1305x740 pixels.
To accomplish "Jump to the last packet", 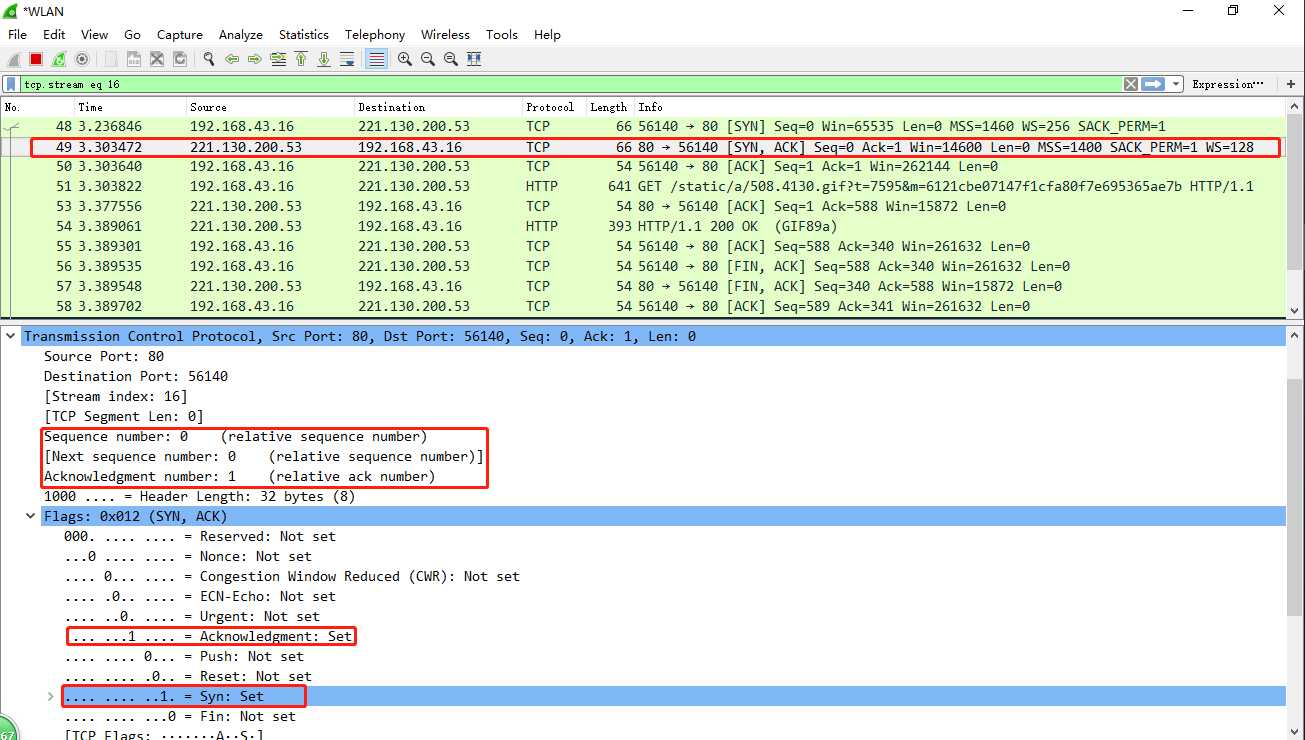I will pyautogui.click(x=324, y=60).
